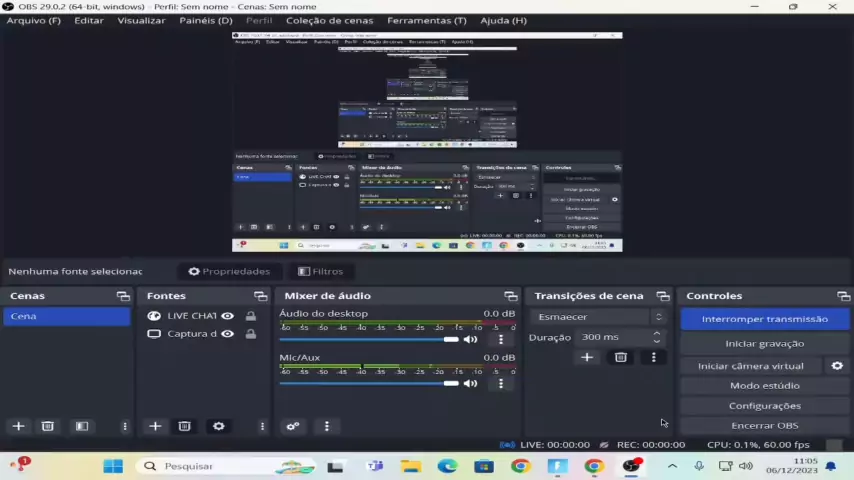Remove transition with trash icon

coord(620,357)
